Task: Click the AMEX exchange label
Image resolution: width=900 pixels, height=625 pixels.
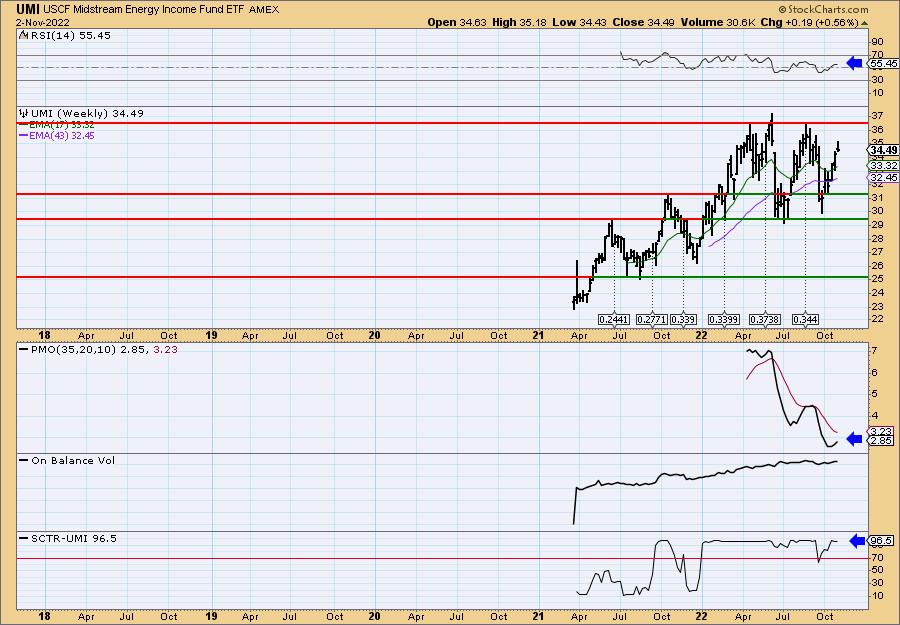Action: 264,10
